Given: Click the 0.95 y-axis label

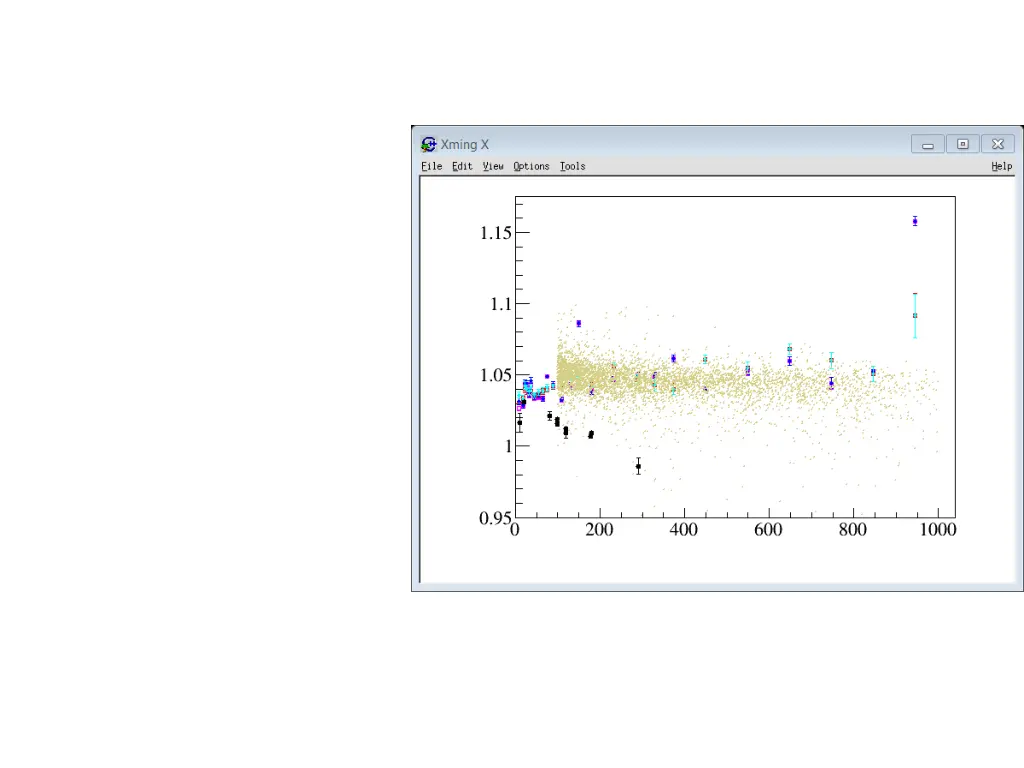Looking at the screenshot, I should click(x=495, y=518).
